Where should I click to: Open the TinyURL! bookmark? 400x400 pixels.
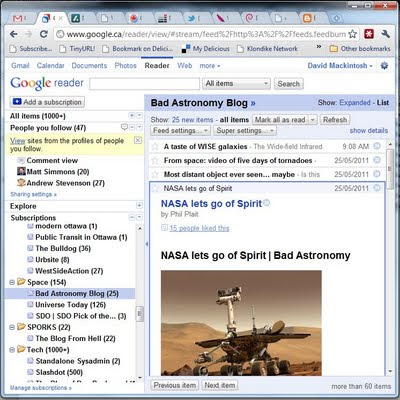point(77,49)
